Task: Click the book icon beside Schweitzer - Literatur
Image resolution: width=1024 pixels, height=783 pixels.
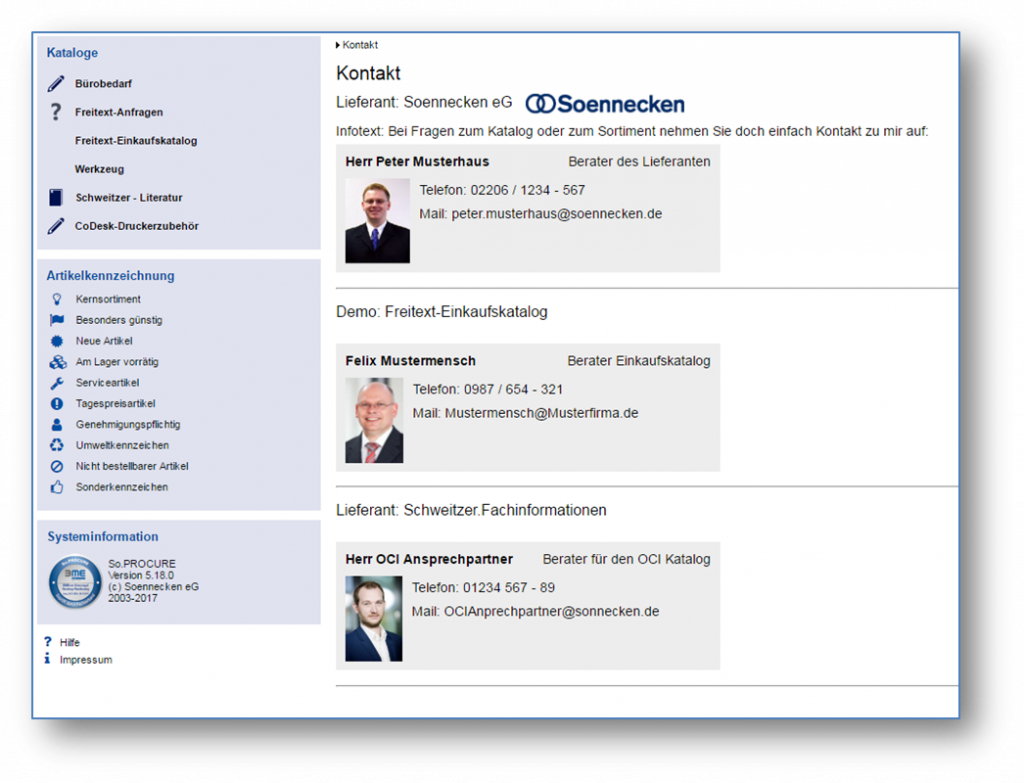Action: (56, 197)
